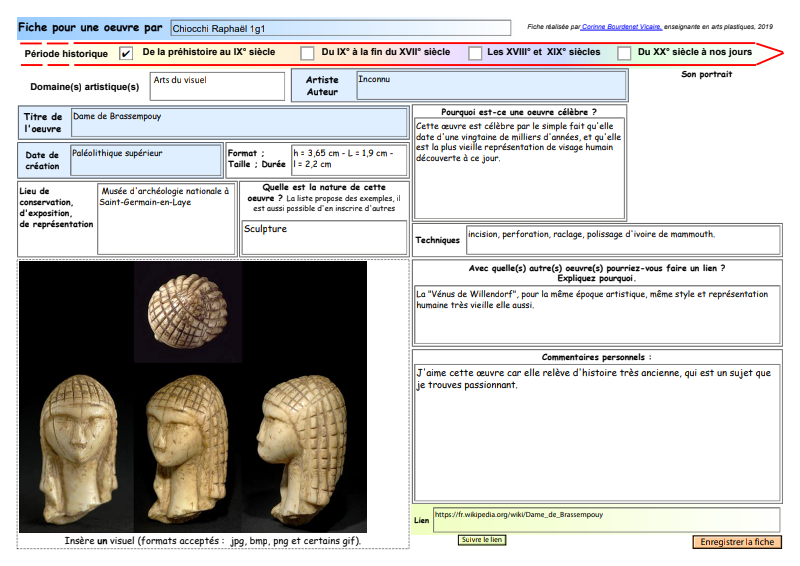The width and height of the screenshot is (800, 566).
Task: Click the Dame de Brassempouy sculpture image
Action: click(x=193, y=396)
